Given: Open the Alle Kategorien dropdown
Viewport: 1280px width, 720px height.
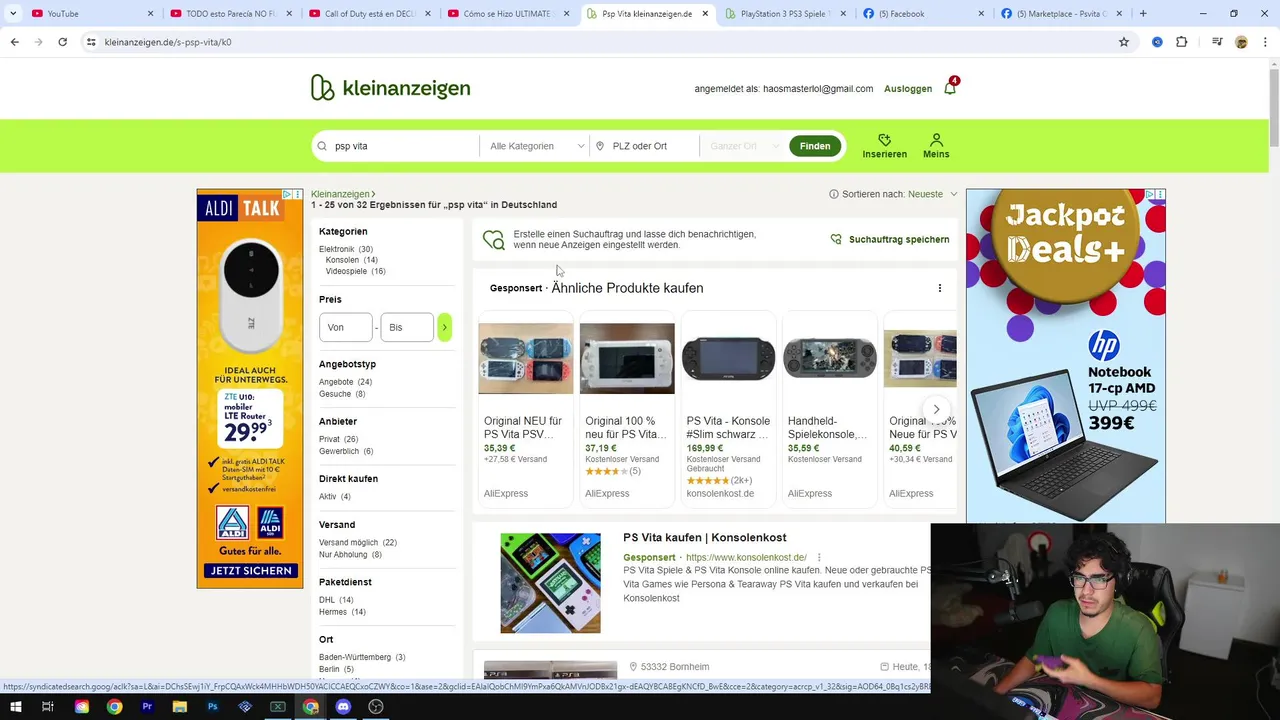Looking at the screenshot, I should click(536, 146).
